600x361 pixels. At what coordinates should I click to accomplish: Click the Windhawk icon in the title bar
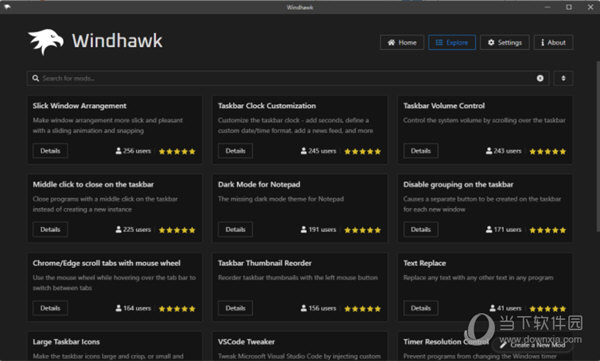(x=7, y=7)
